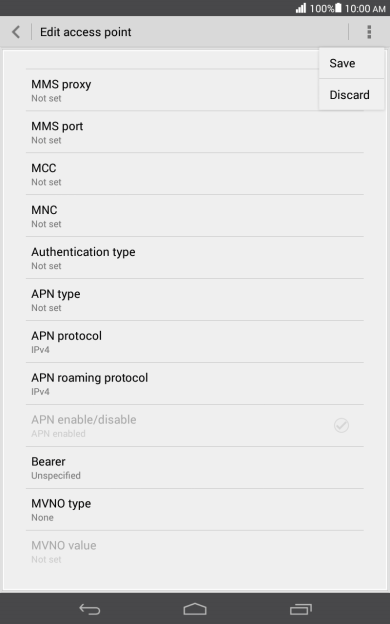Edit the MCC value
This screenshot has height=624, width=390.
pyautogui.click(x=195, y=174)
